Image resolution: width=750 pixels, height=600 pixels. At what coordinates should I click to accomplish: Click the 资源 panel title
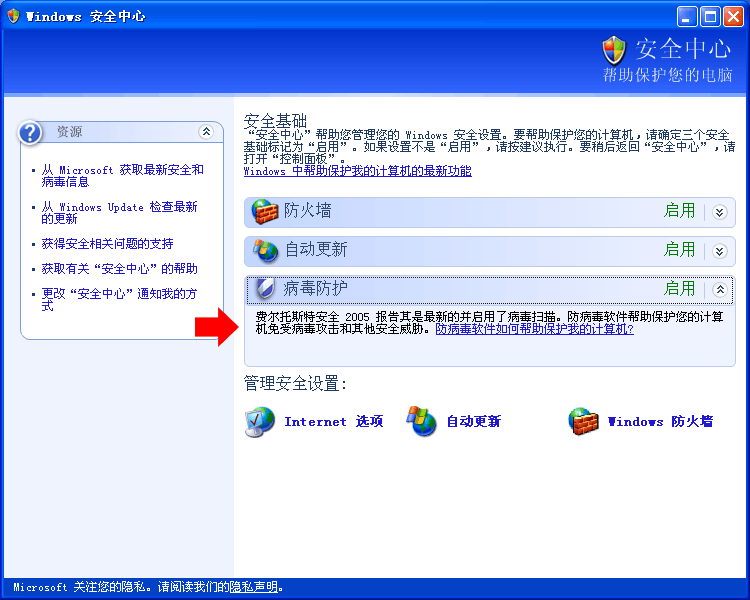coord(69,132)
